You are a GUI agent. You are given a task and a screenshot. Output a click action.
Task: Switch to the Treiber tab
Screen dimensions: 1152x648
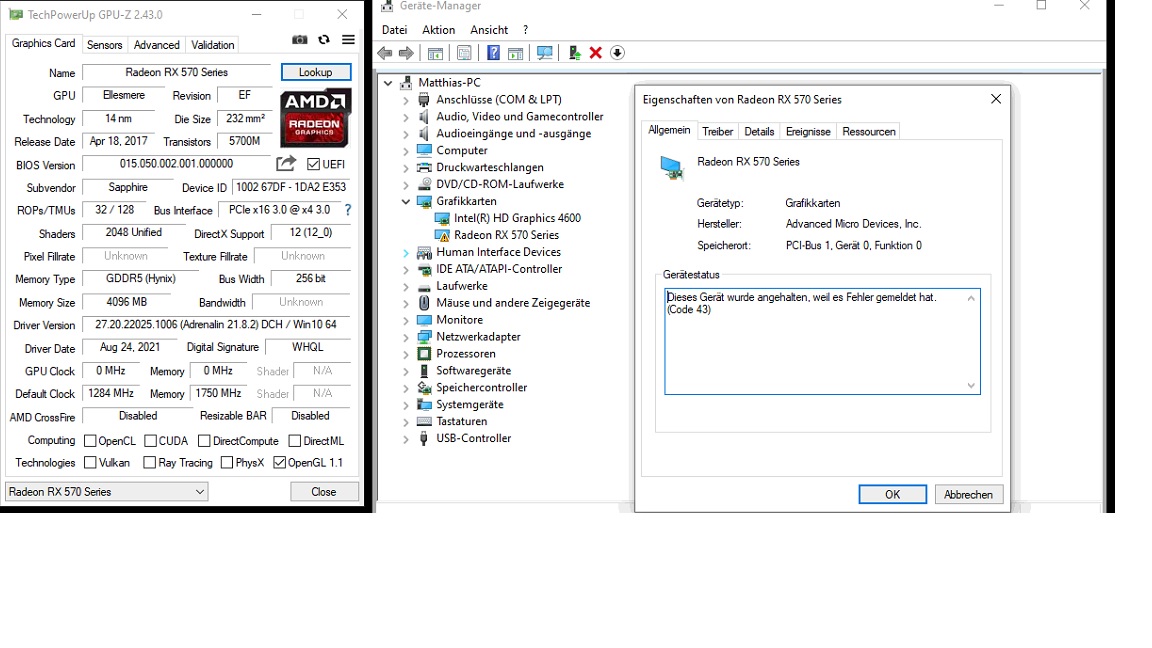click(717, 132)
